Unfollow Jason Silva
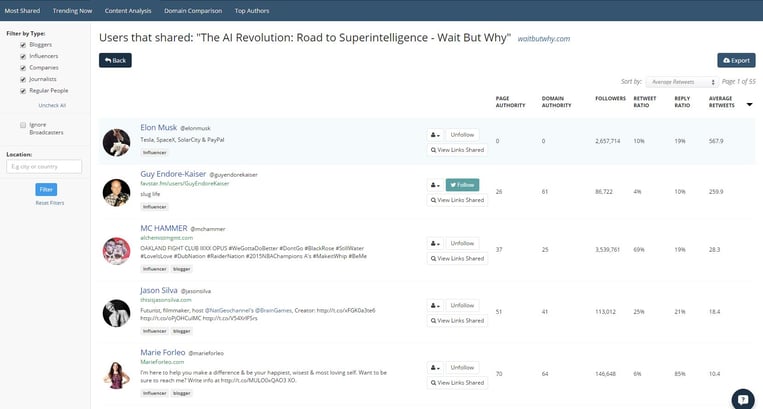The height and width of the screenshot is (409, 763). click(x=462, y=305)
